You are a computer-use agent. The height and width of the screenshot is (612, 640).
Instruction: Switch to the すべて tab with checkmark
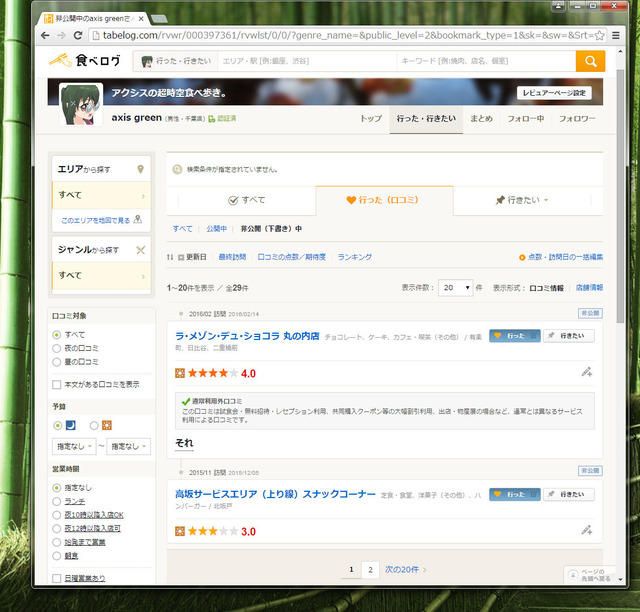point(246,200)
